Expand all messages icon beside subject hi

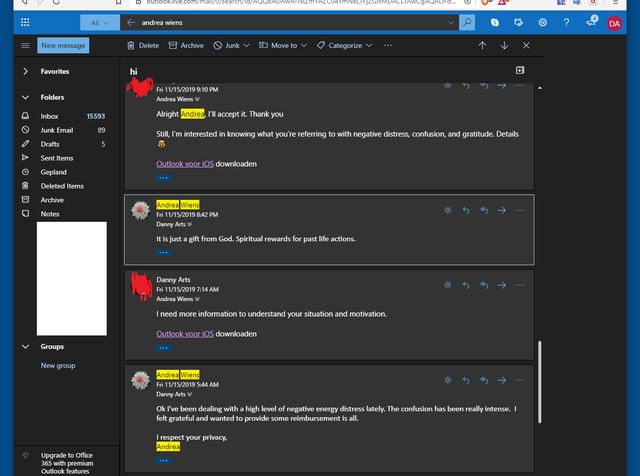click(520, 70)
